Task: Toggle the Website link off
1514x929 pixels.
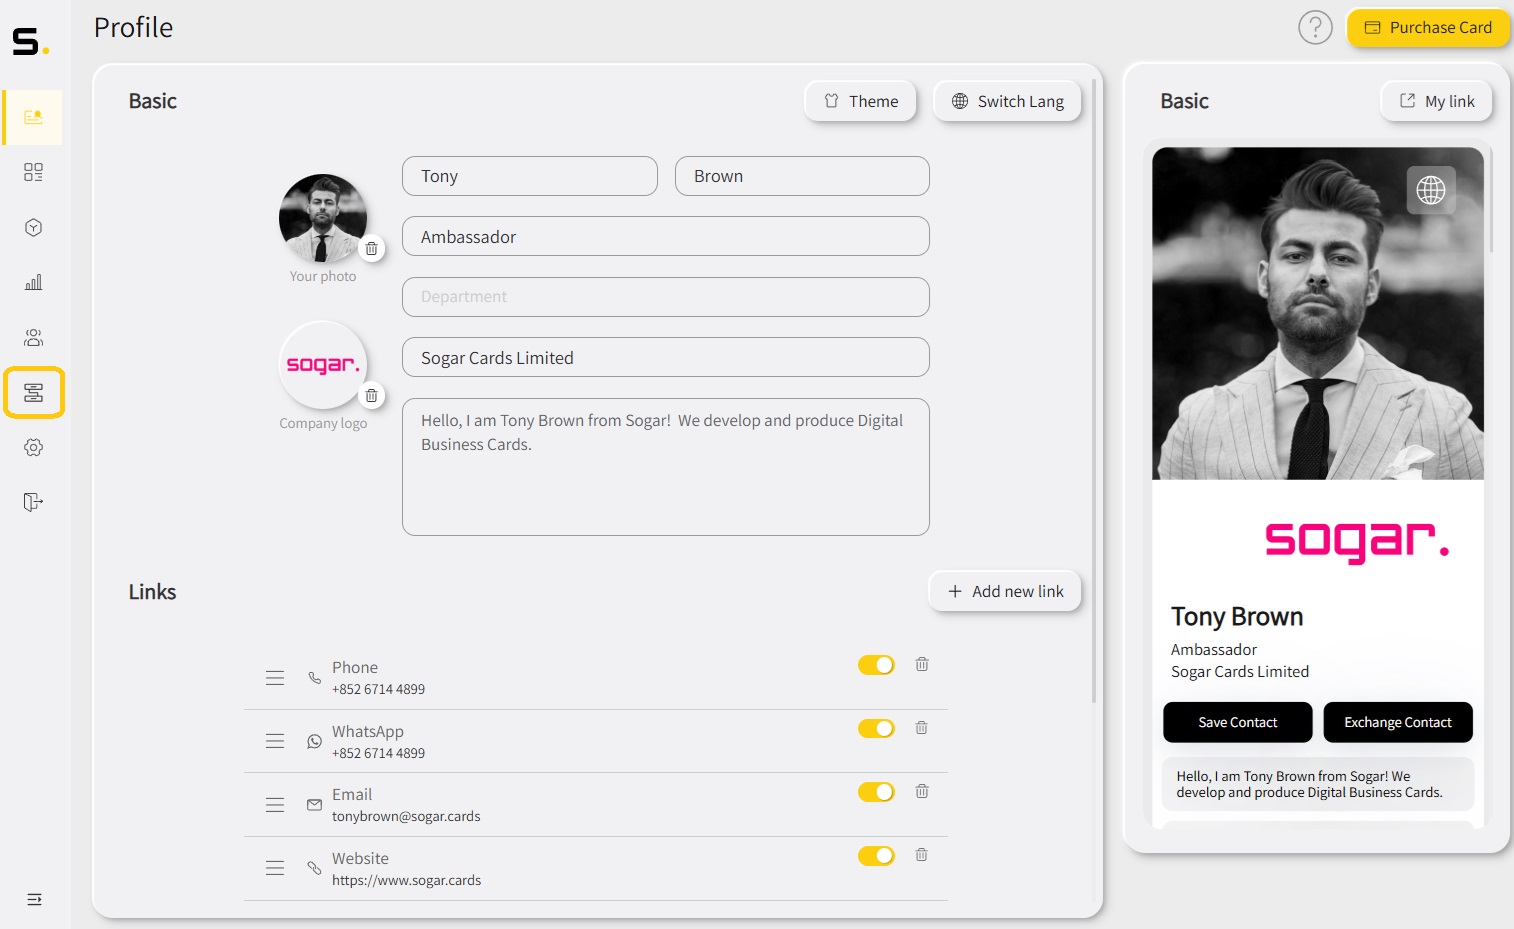Action: pos(876,855)
